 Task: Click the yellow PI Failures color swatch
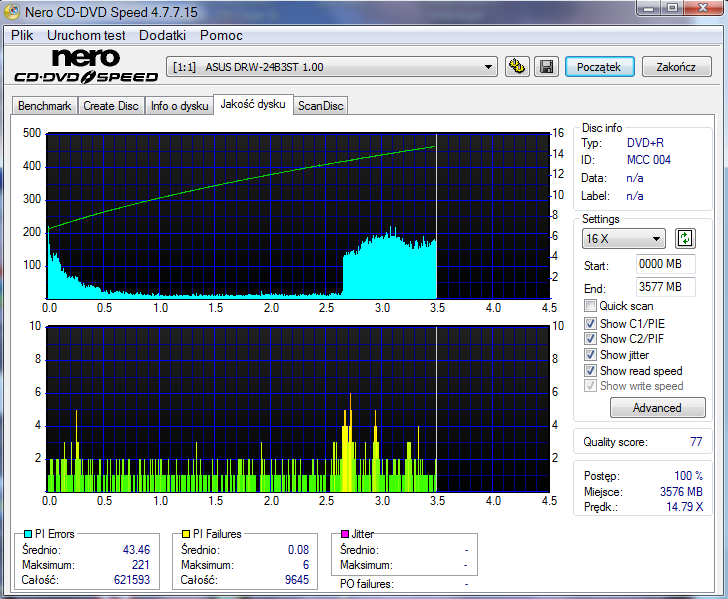click(186, 534)
